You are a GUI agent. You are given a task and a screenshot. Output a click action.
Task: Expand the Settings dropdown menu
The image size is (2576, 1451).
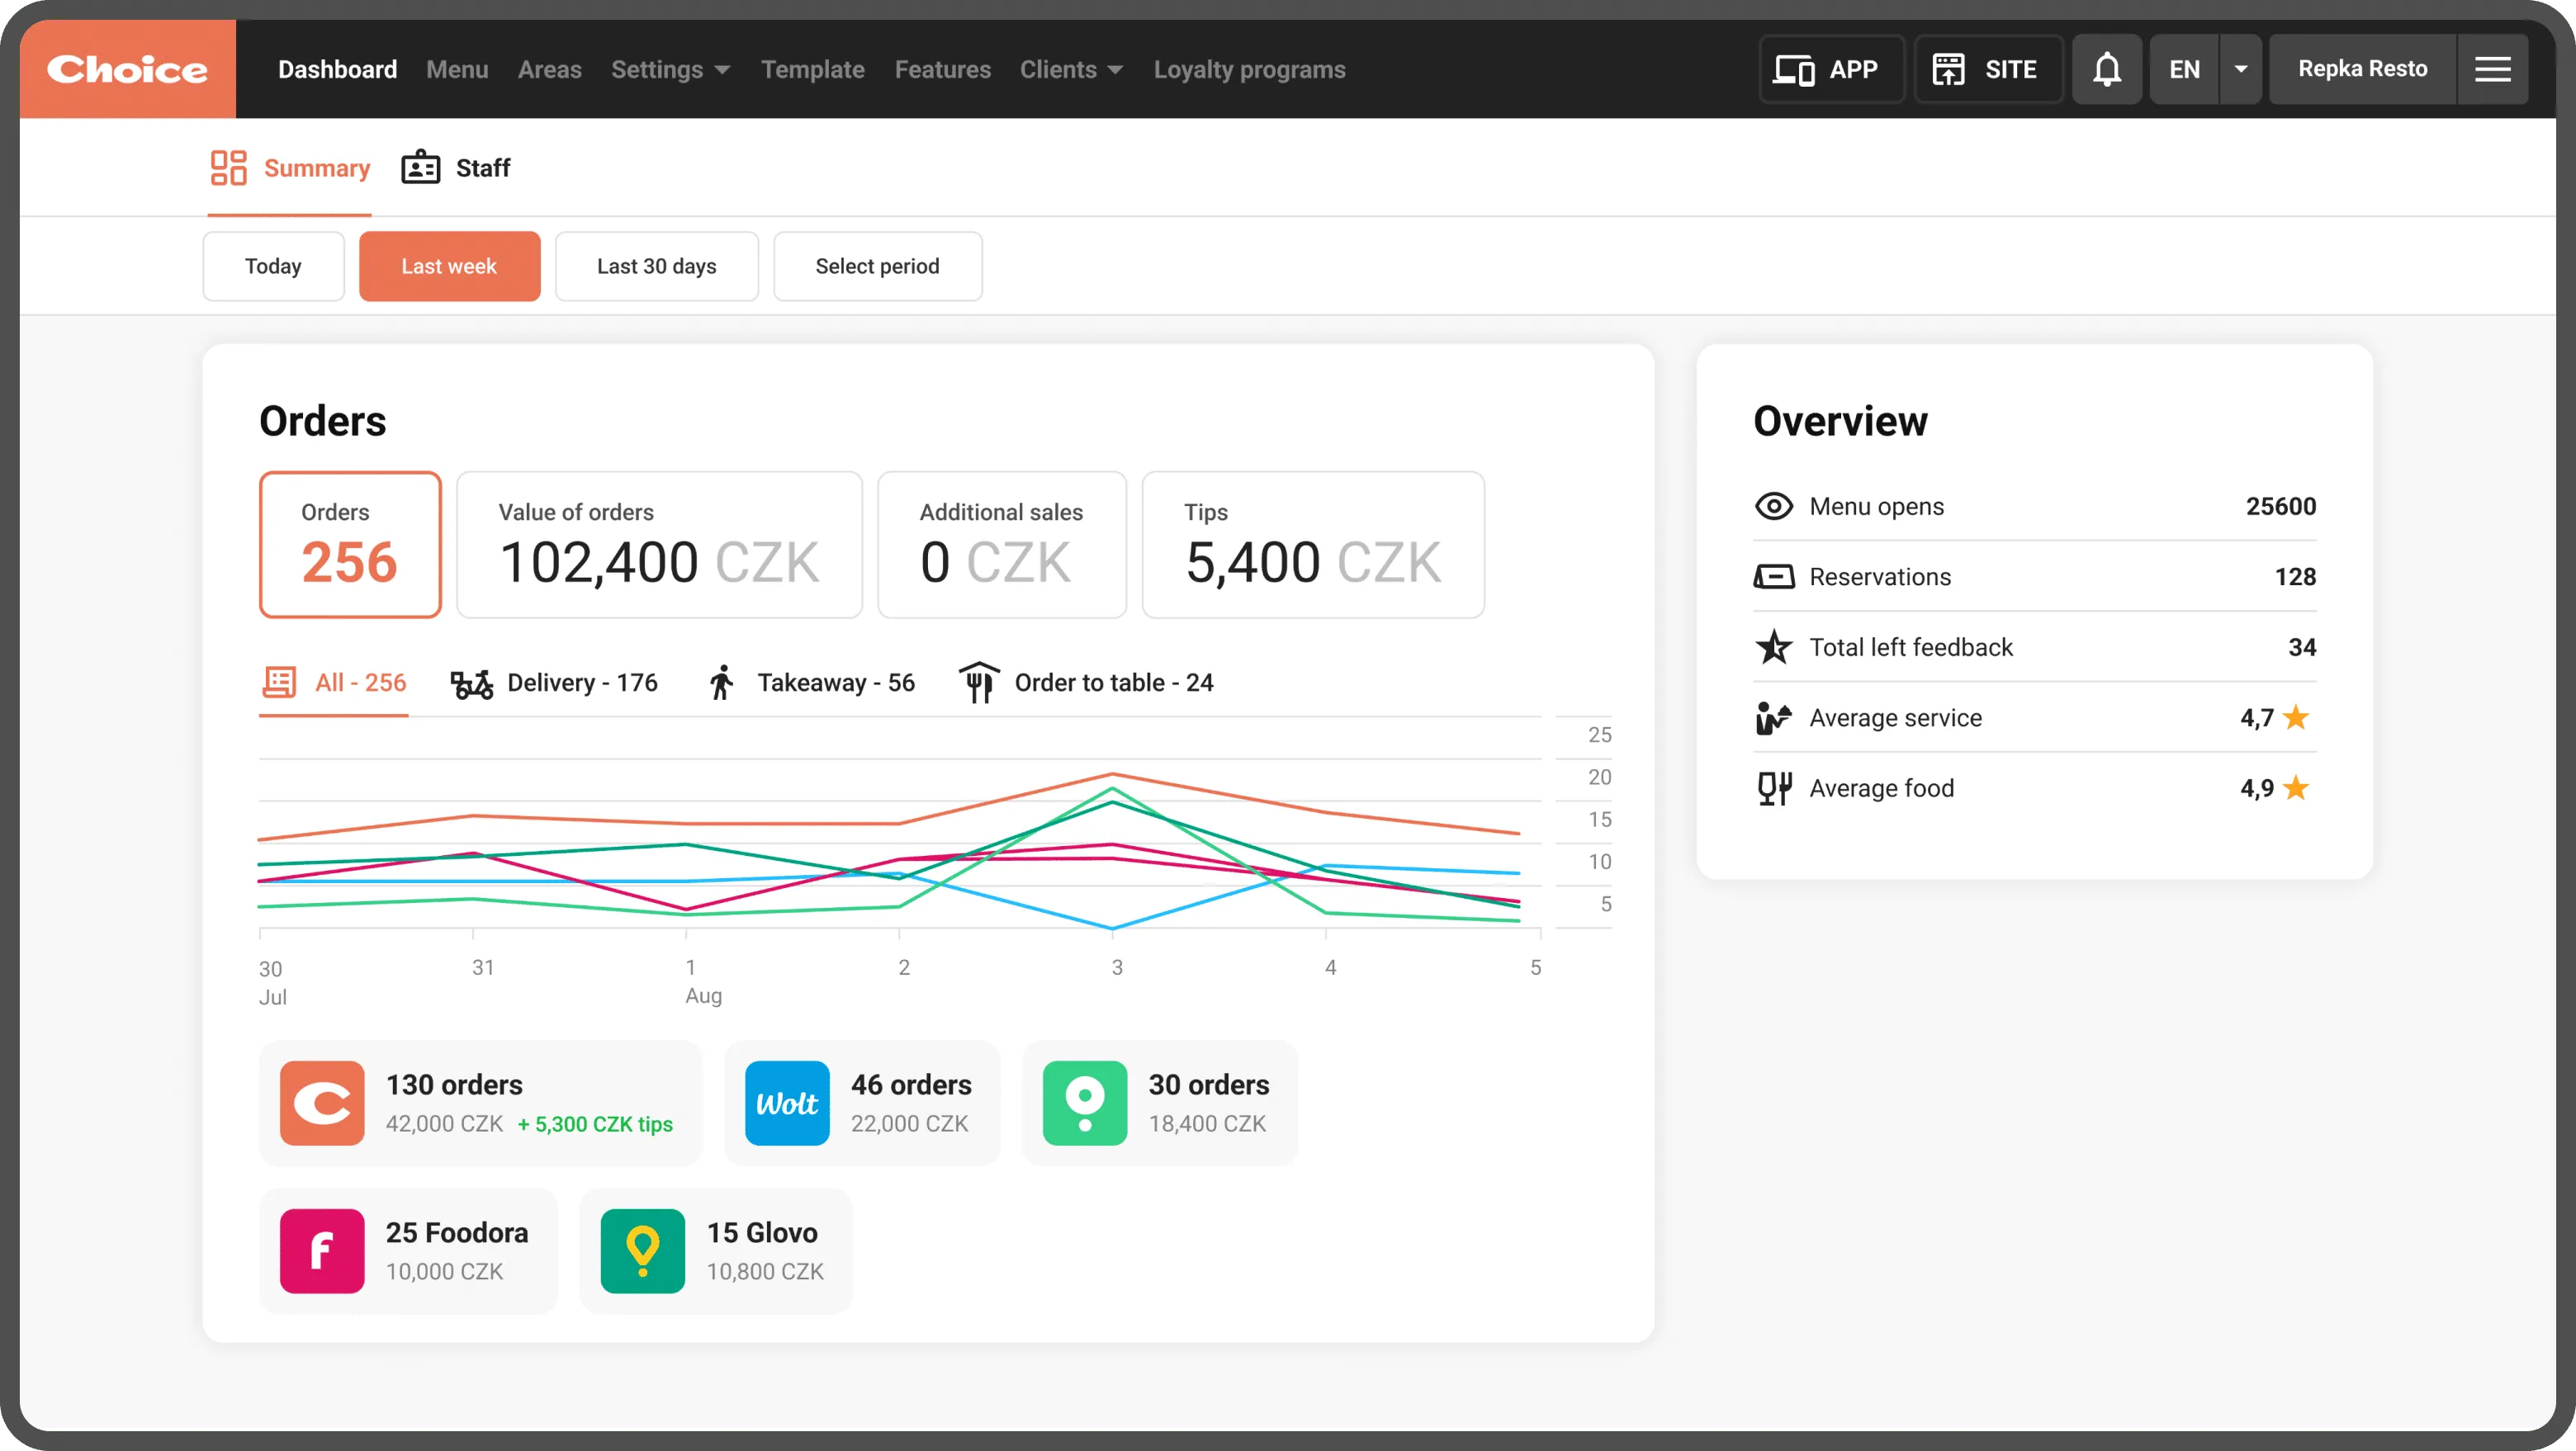(x=670, y=70)
